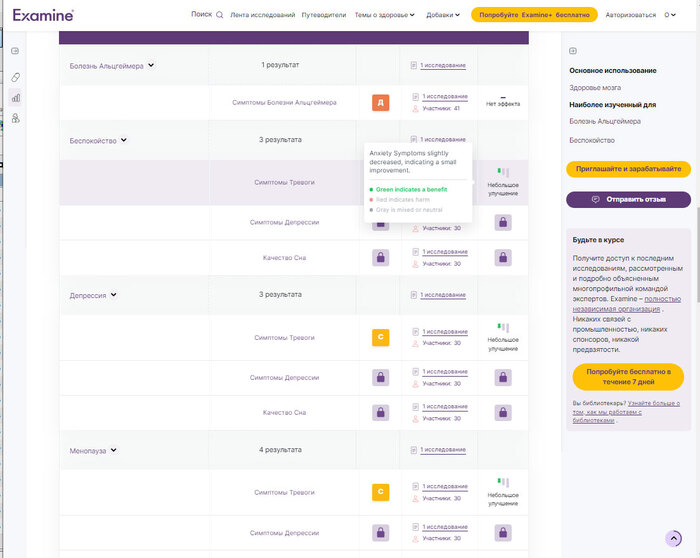Toggle the Депрессия section chevron
Viewport: 700px width, 558px height.
click(x=114, y=295)
